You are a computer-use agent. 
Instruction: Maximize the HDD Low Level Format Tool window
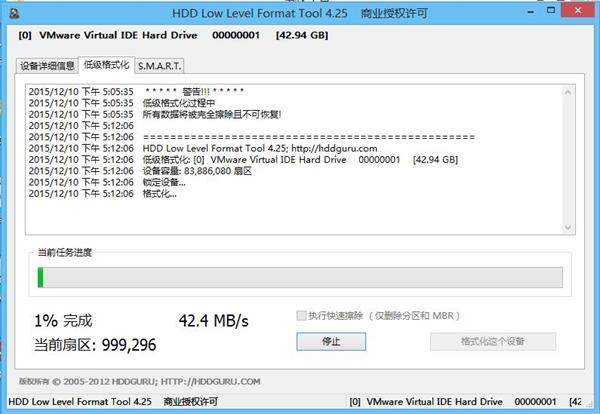tap(551, 11)
